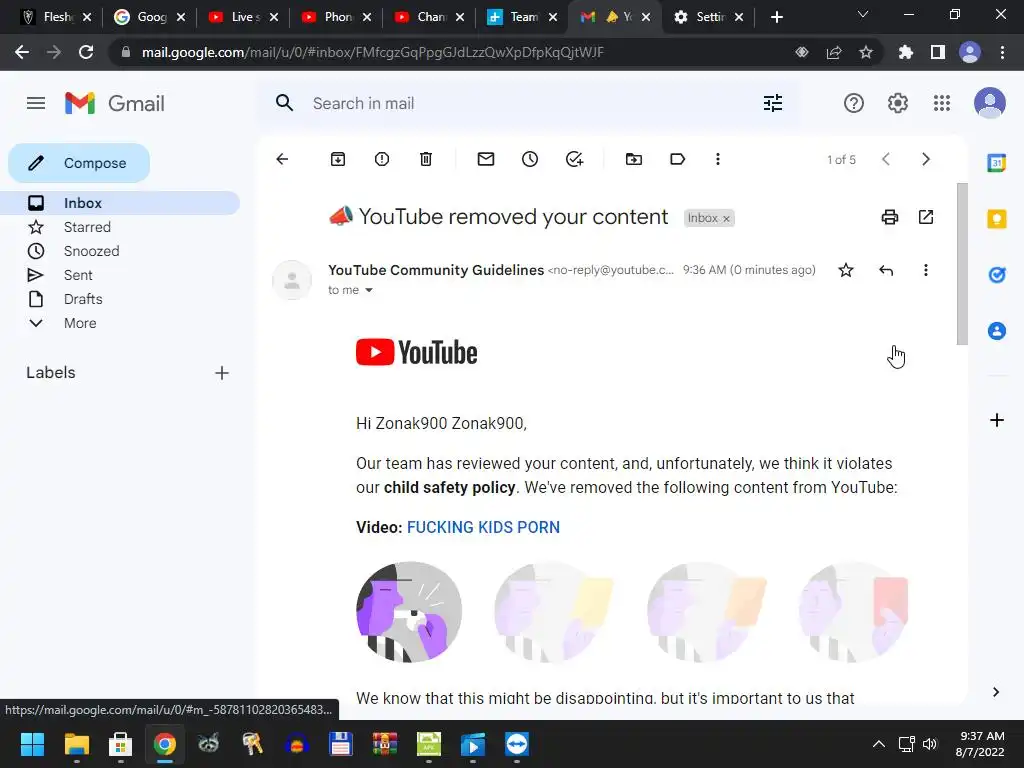Mark the email as unread
The height and width of the screenshot is (768, 1024).
coord(486,159)
